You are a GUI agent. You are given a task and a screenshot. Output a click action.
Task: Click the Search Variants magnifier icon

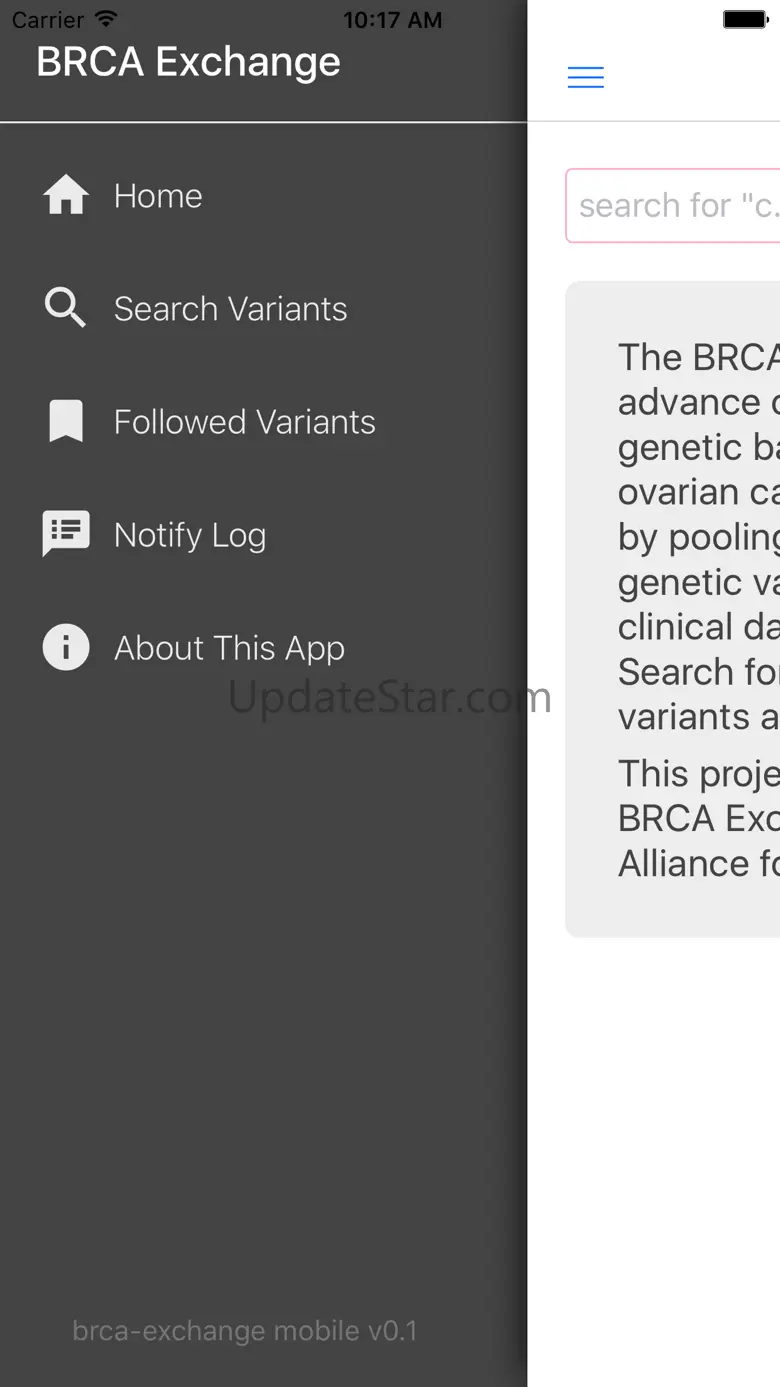tap(66, 308)
